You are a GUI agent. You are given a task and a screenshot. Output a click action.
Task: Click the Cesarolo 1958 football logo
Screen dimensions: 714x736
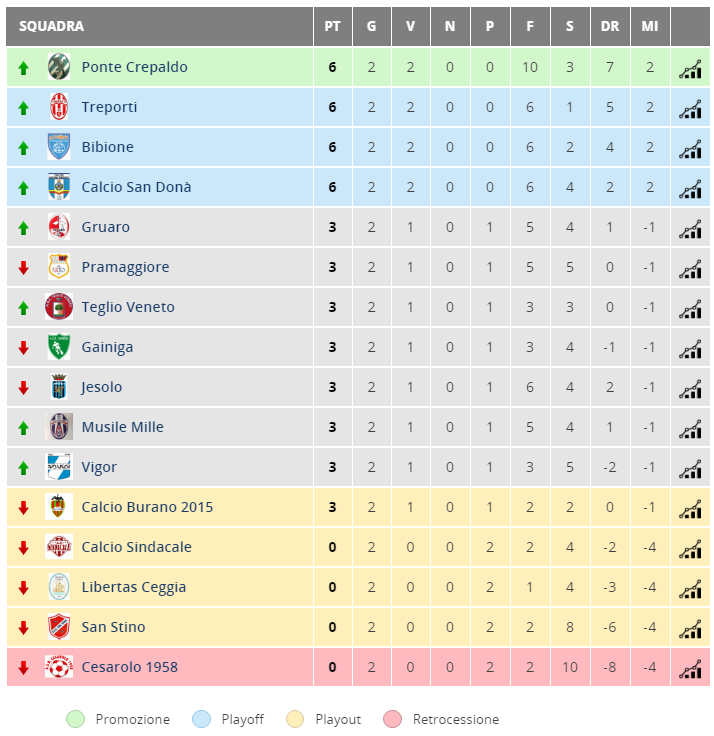[59, 667]
